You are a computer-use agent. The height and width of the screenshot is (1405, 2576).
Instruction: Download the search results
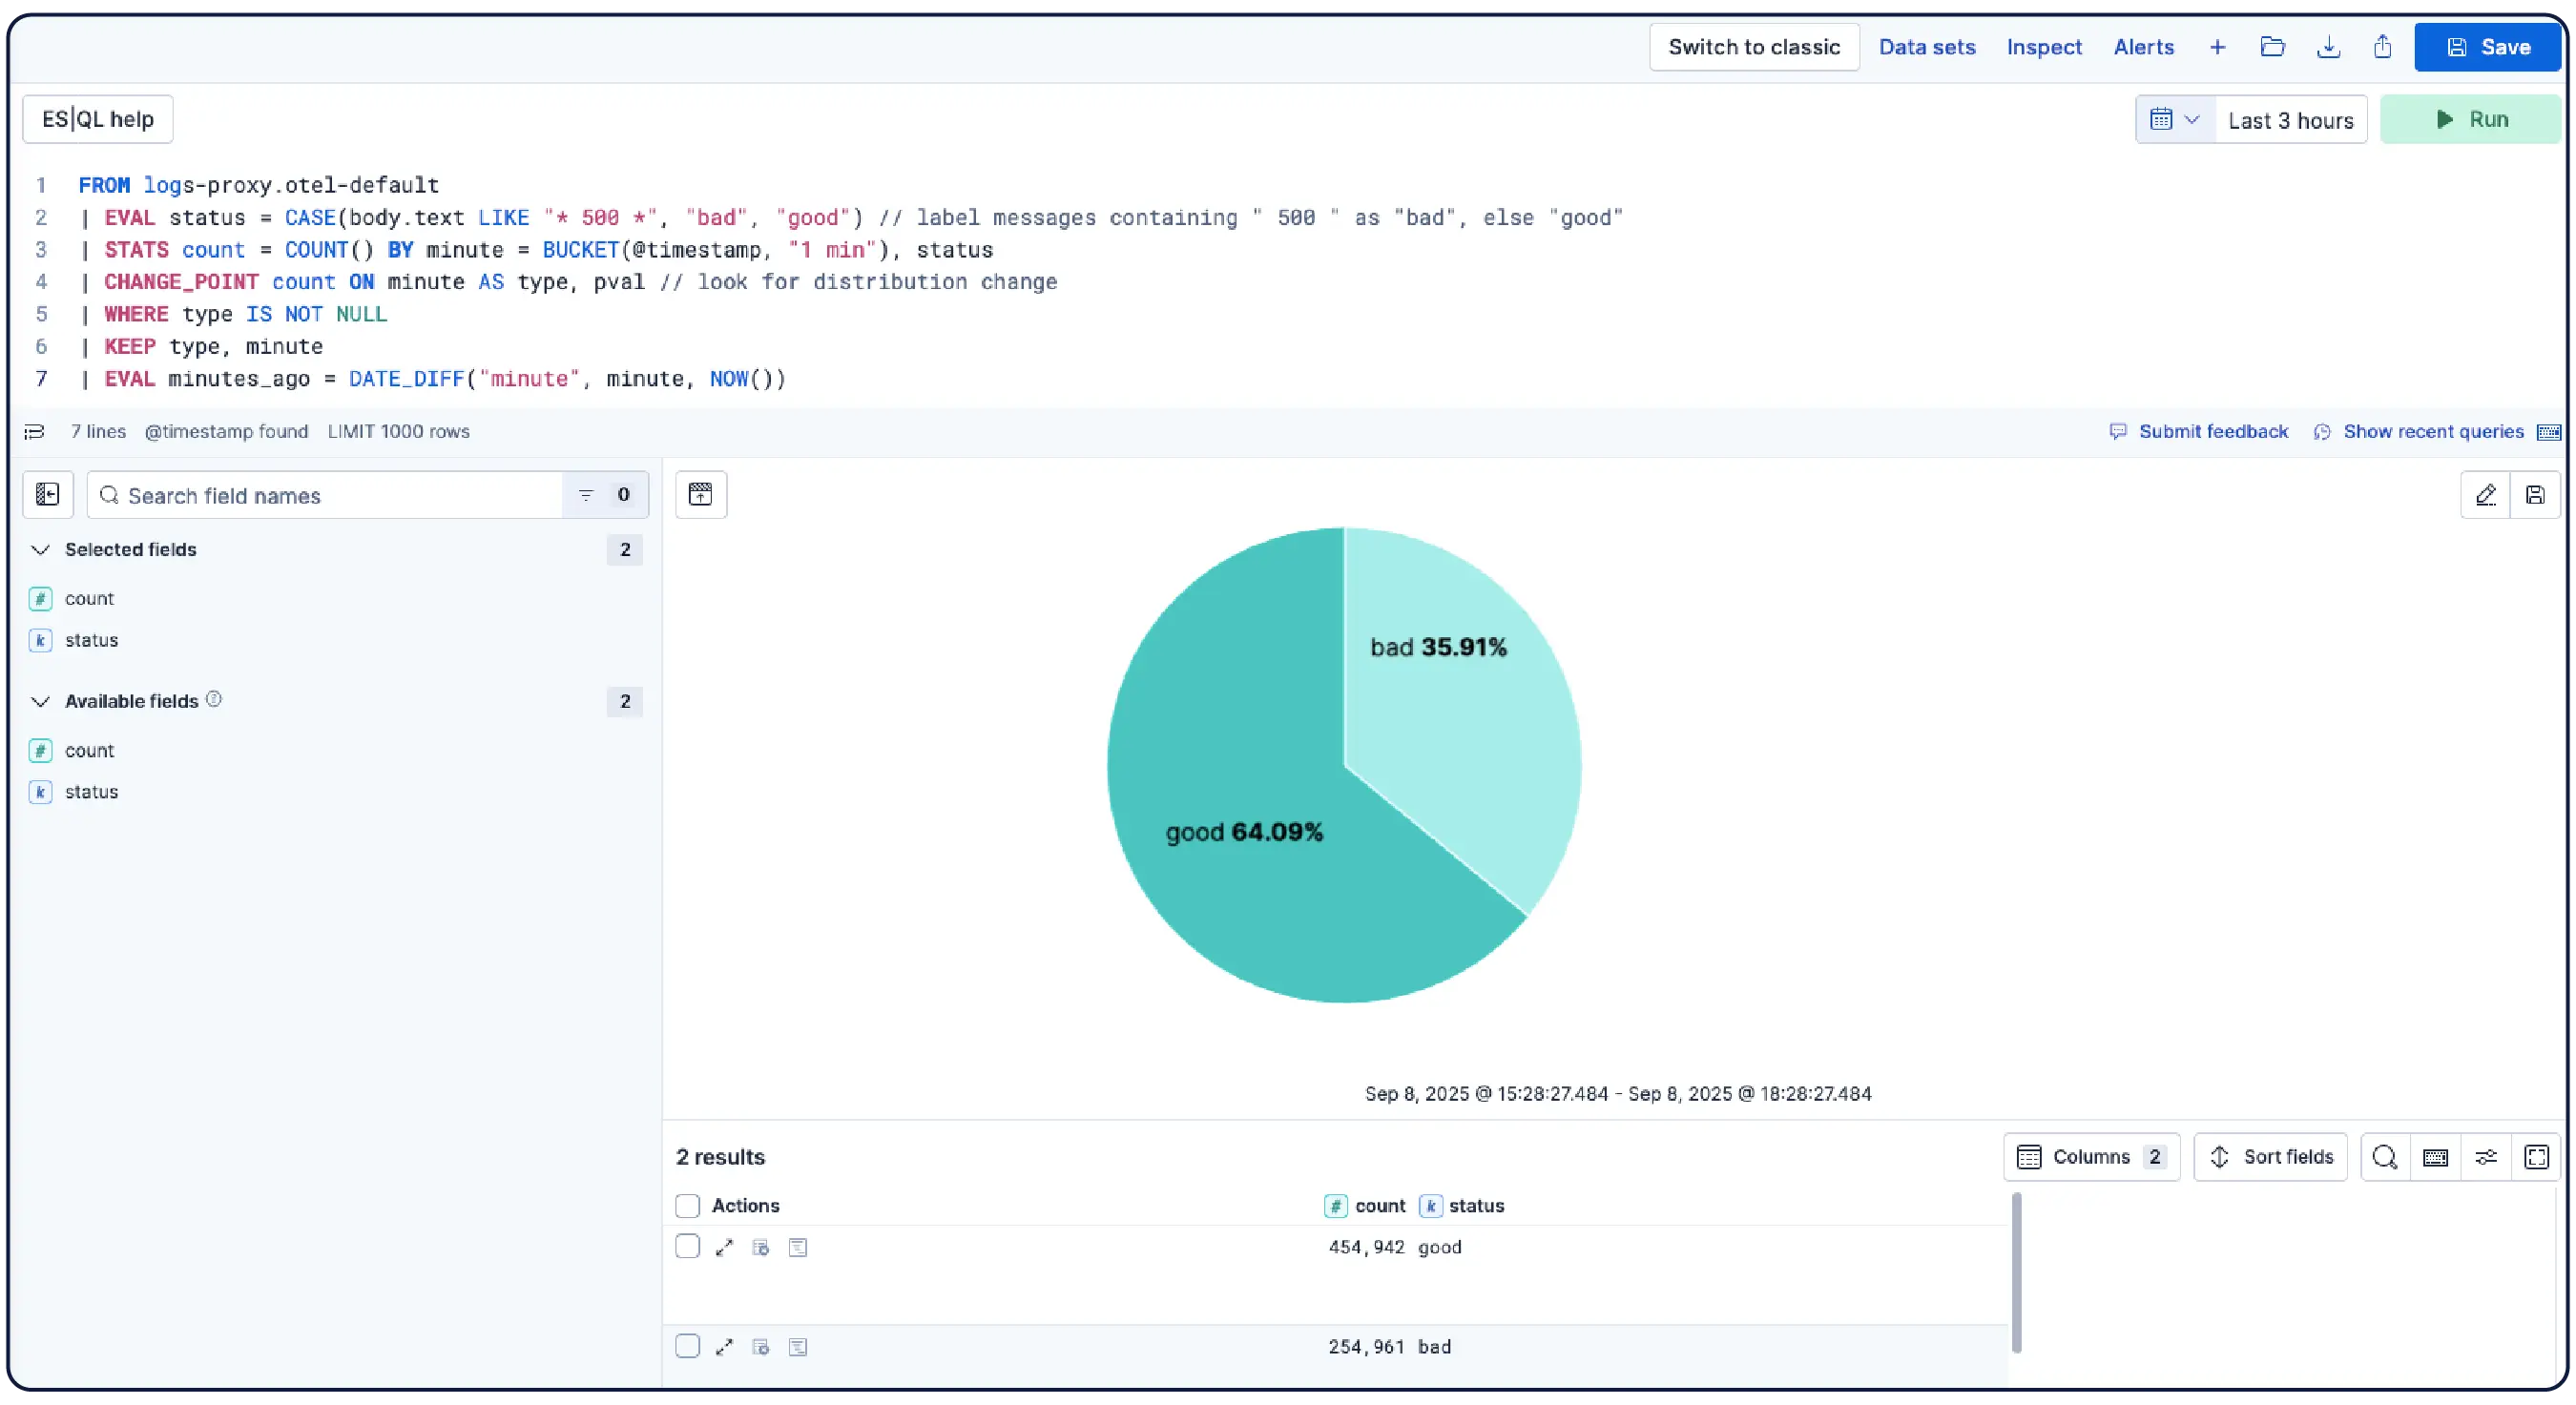[x=2329, y=47]
